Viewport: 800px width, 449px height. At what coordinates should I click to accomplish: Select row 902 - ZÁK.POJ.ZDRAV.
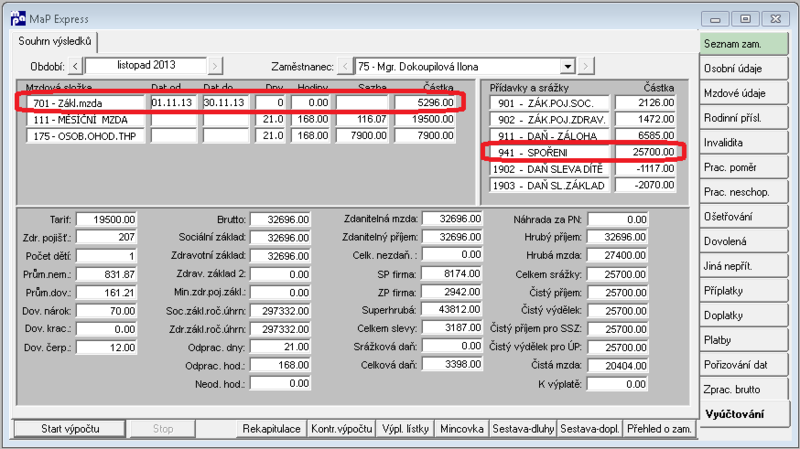tap(583, 119)
